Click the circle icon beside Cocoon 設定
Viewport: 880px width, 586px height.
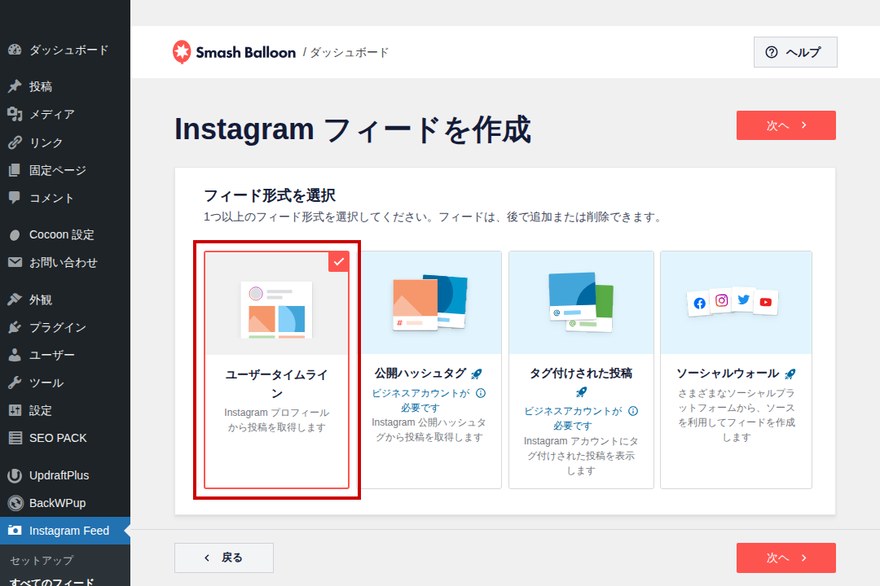(x=15, y=235)
